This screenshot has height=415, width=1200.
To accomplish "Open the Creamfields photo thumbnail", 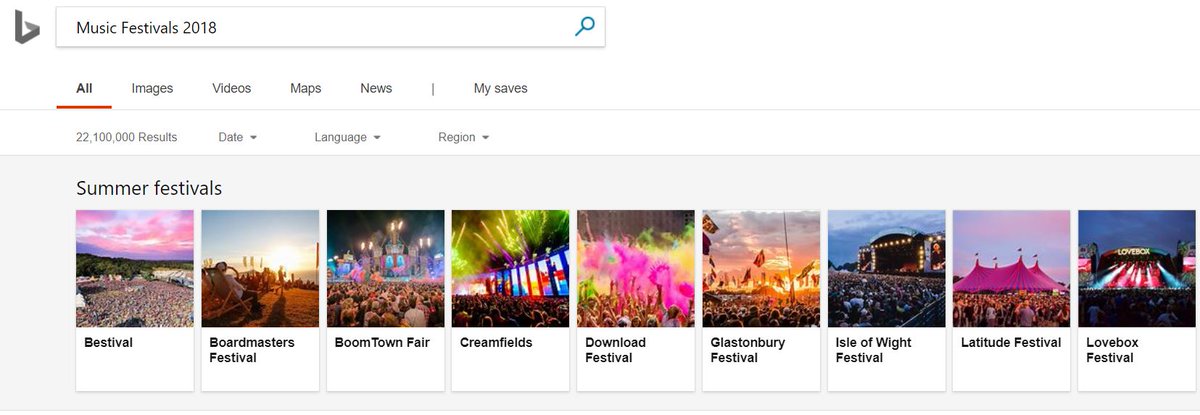I will [511, 268].
